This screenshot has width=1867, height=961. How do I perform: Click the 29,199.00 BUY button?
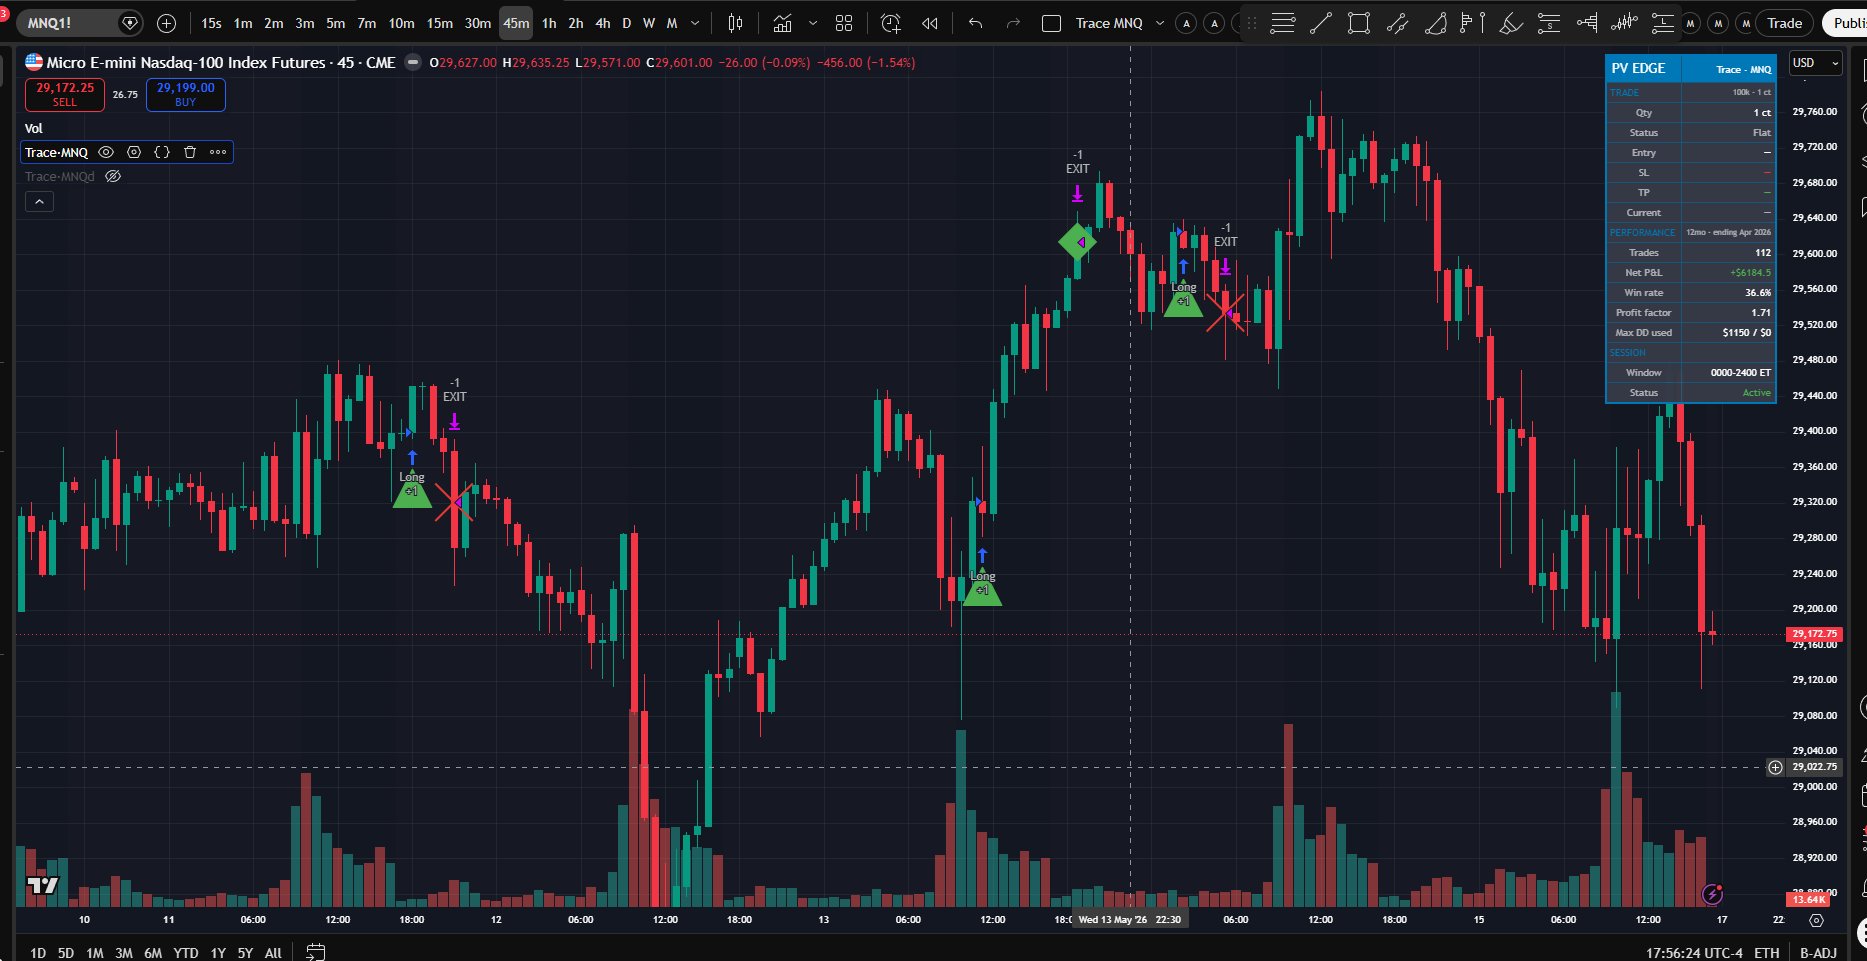tap(186, 94)
